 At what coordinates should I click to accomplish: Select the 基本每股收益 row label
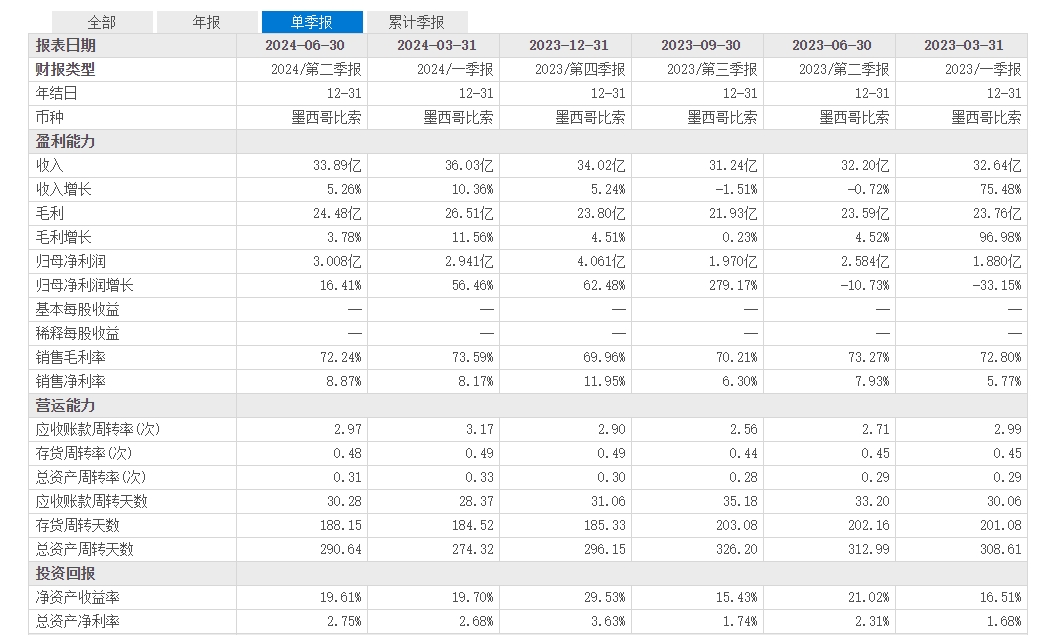pyautogui.click(x=77, y=309)
